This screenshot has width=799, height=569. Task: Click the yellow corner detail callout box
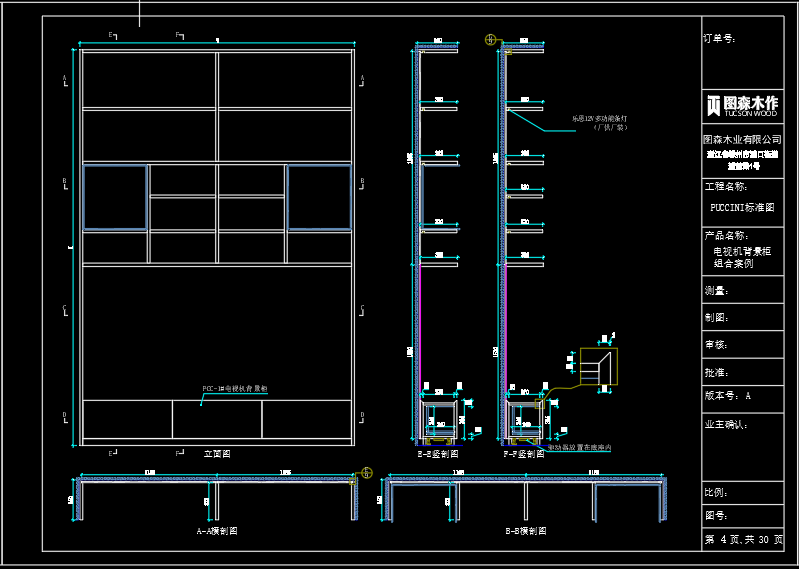(x=599, y=366)
